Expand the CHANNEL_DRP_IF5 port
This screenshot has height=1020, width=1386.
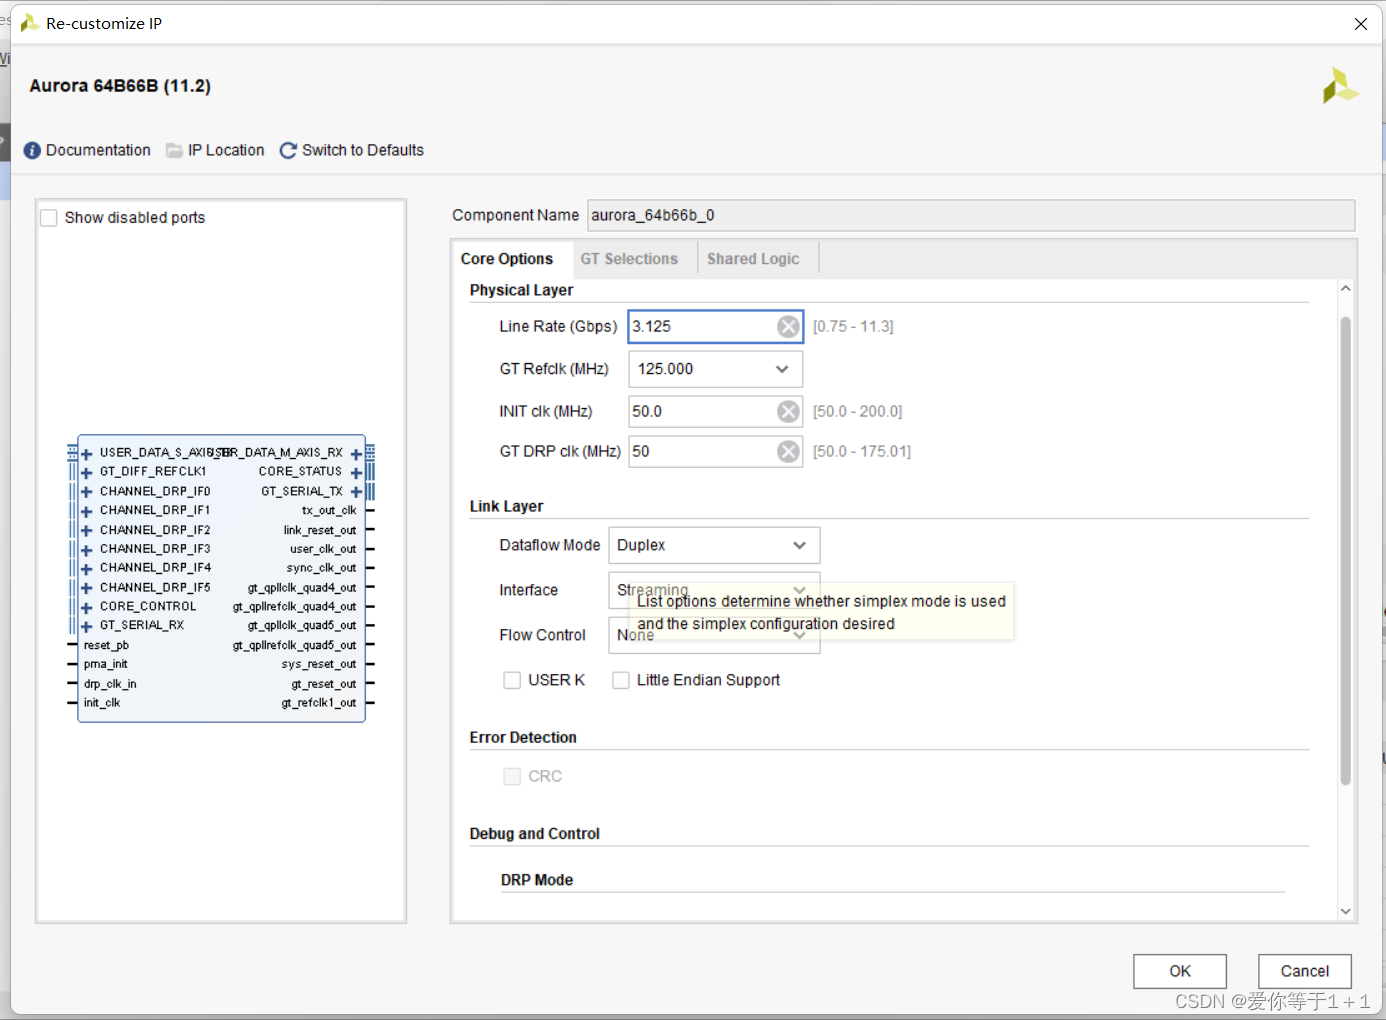point(86,588)
